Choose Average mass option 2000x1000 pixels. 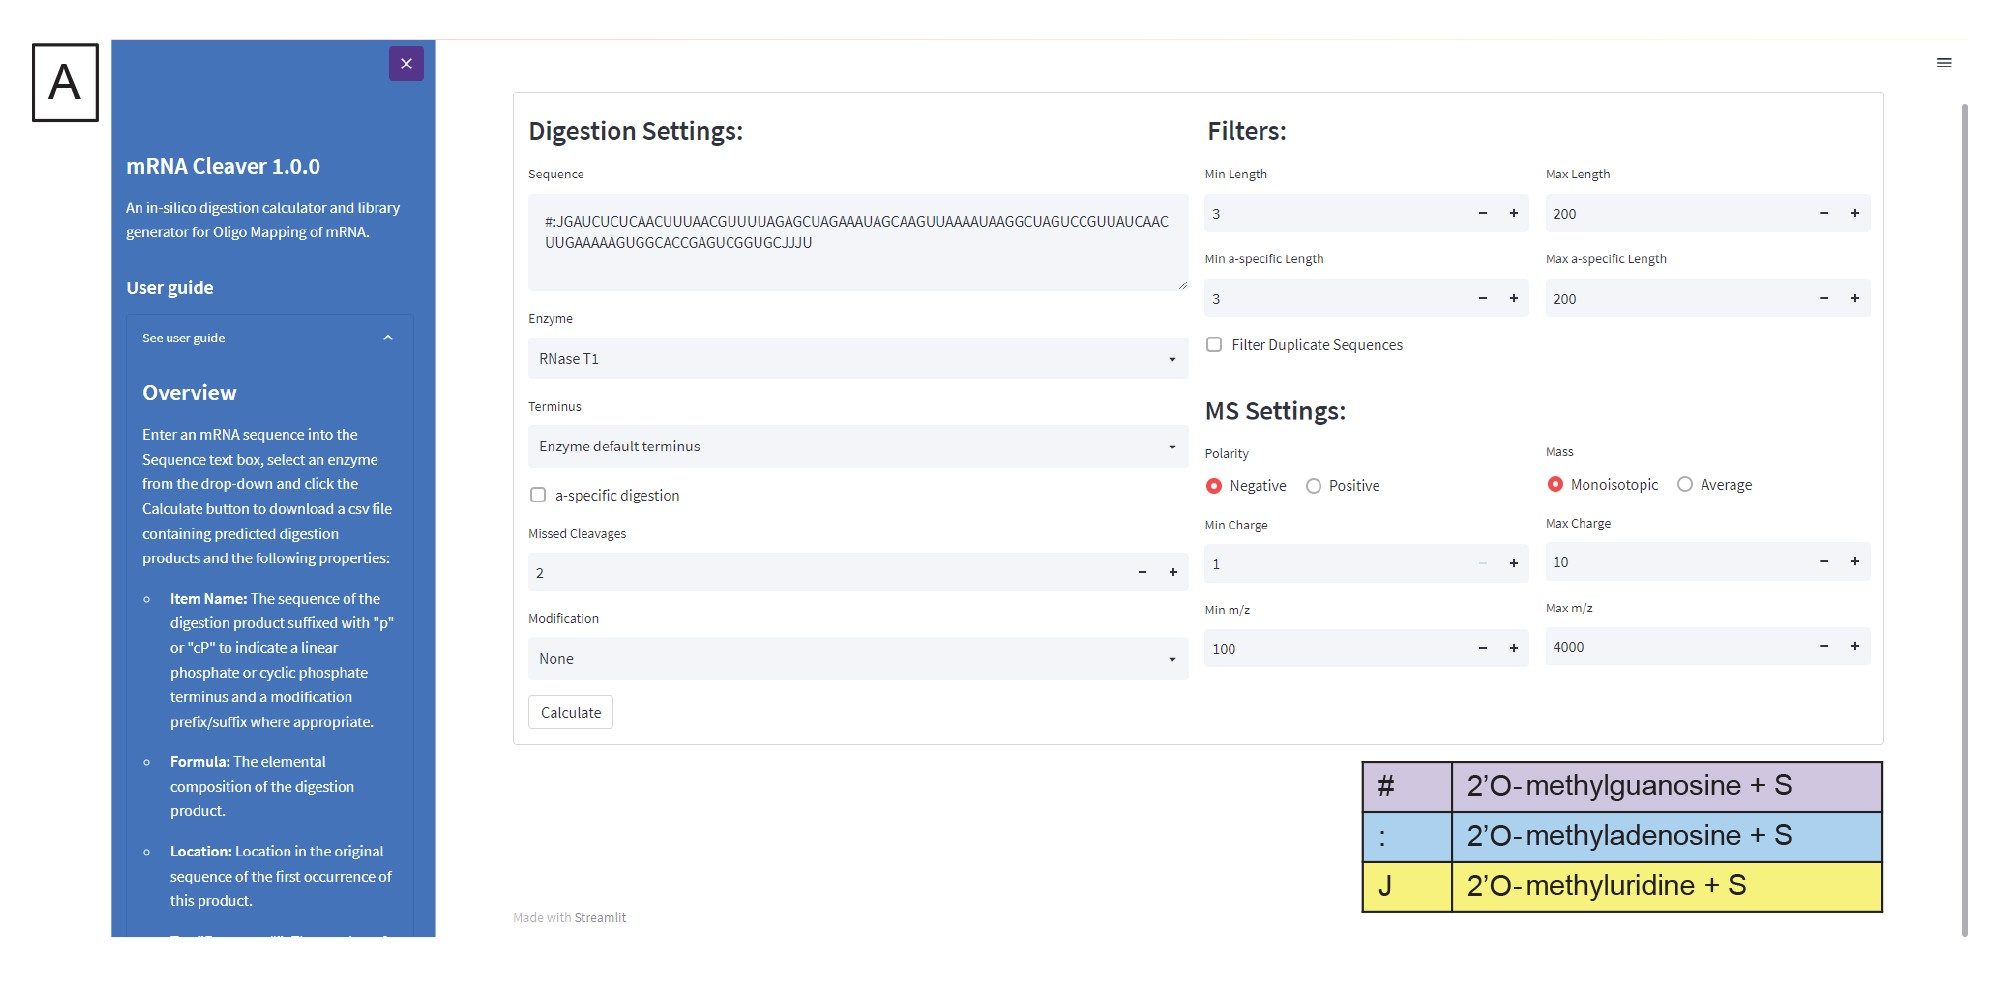coord(1684,485)
